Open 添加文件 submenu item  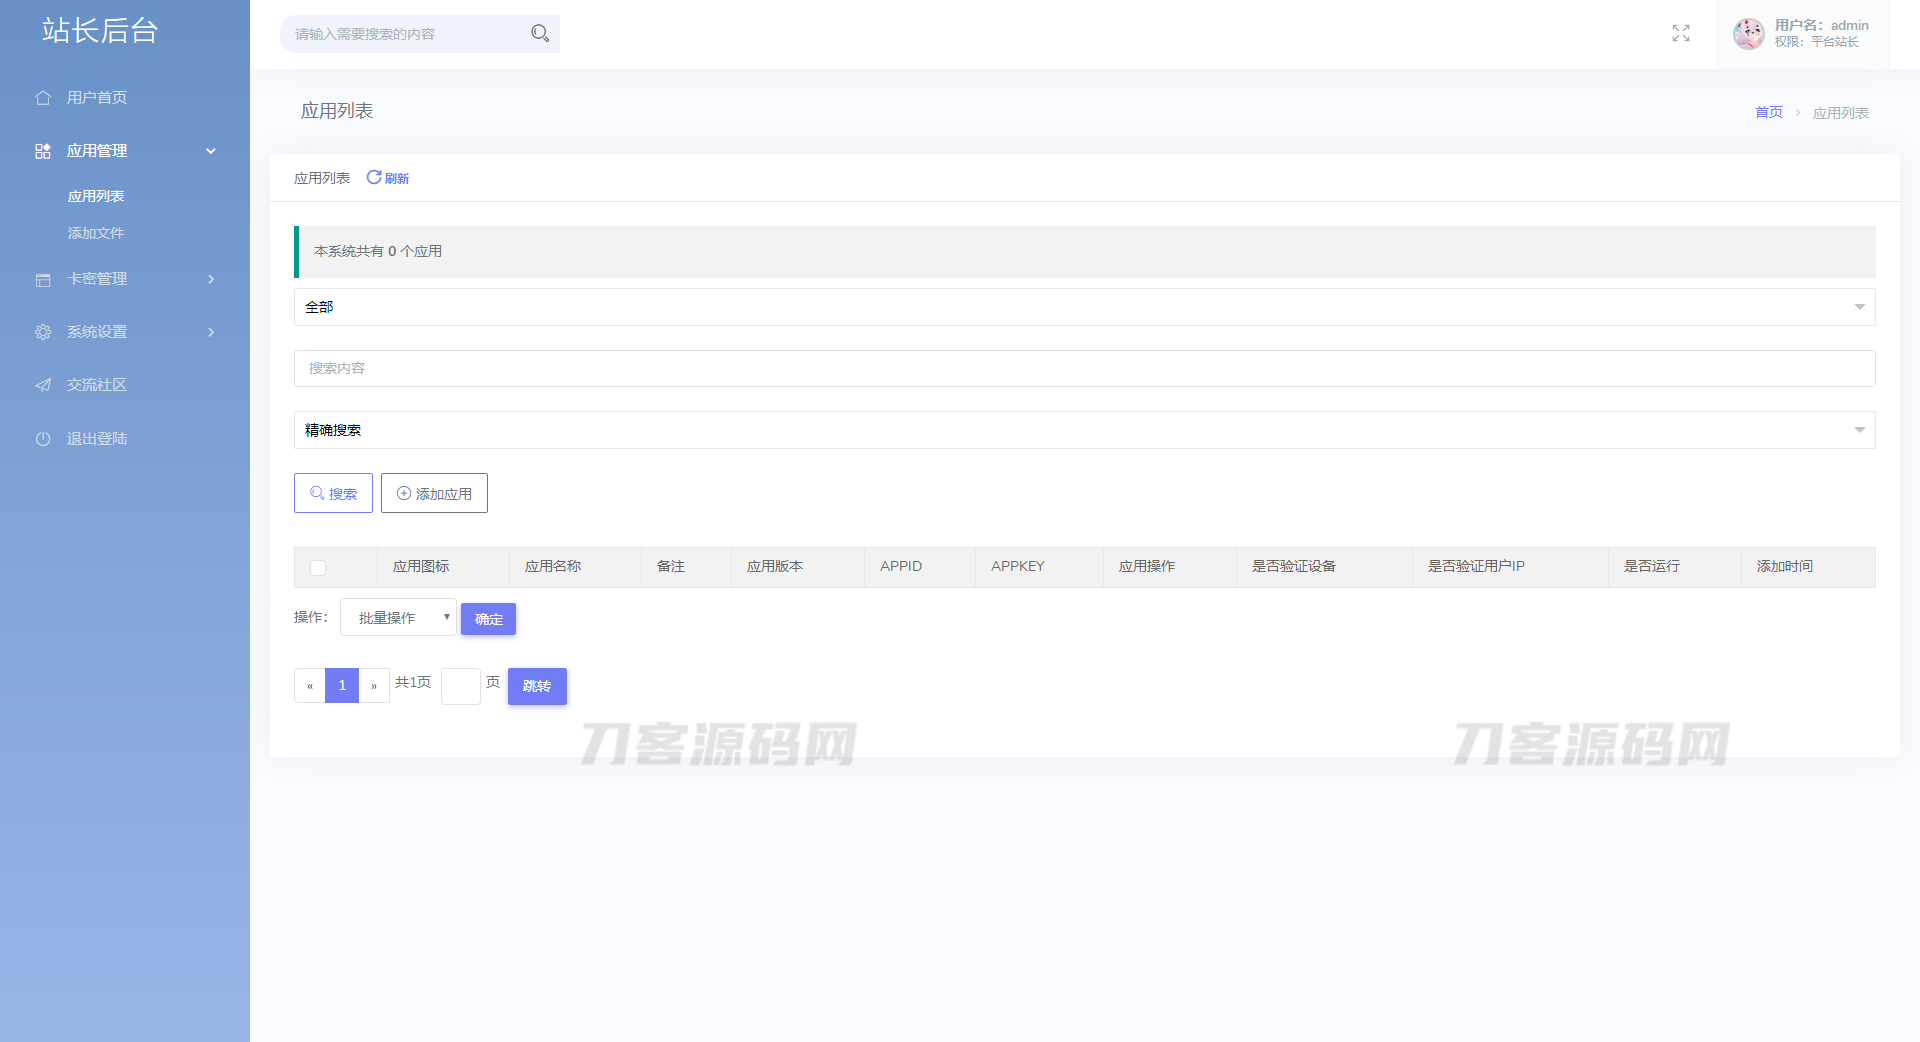(x=96, y=233)
